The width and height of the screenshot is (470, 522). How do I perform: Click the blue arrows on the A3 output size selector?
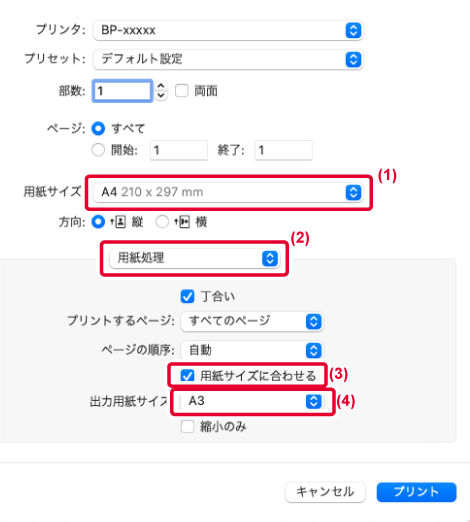[x=313, y=401]
